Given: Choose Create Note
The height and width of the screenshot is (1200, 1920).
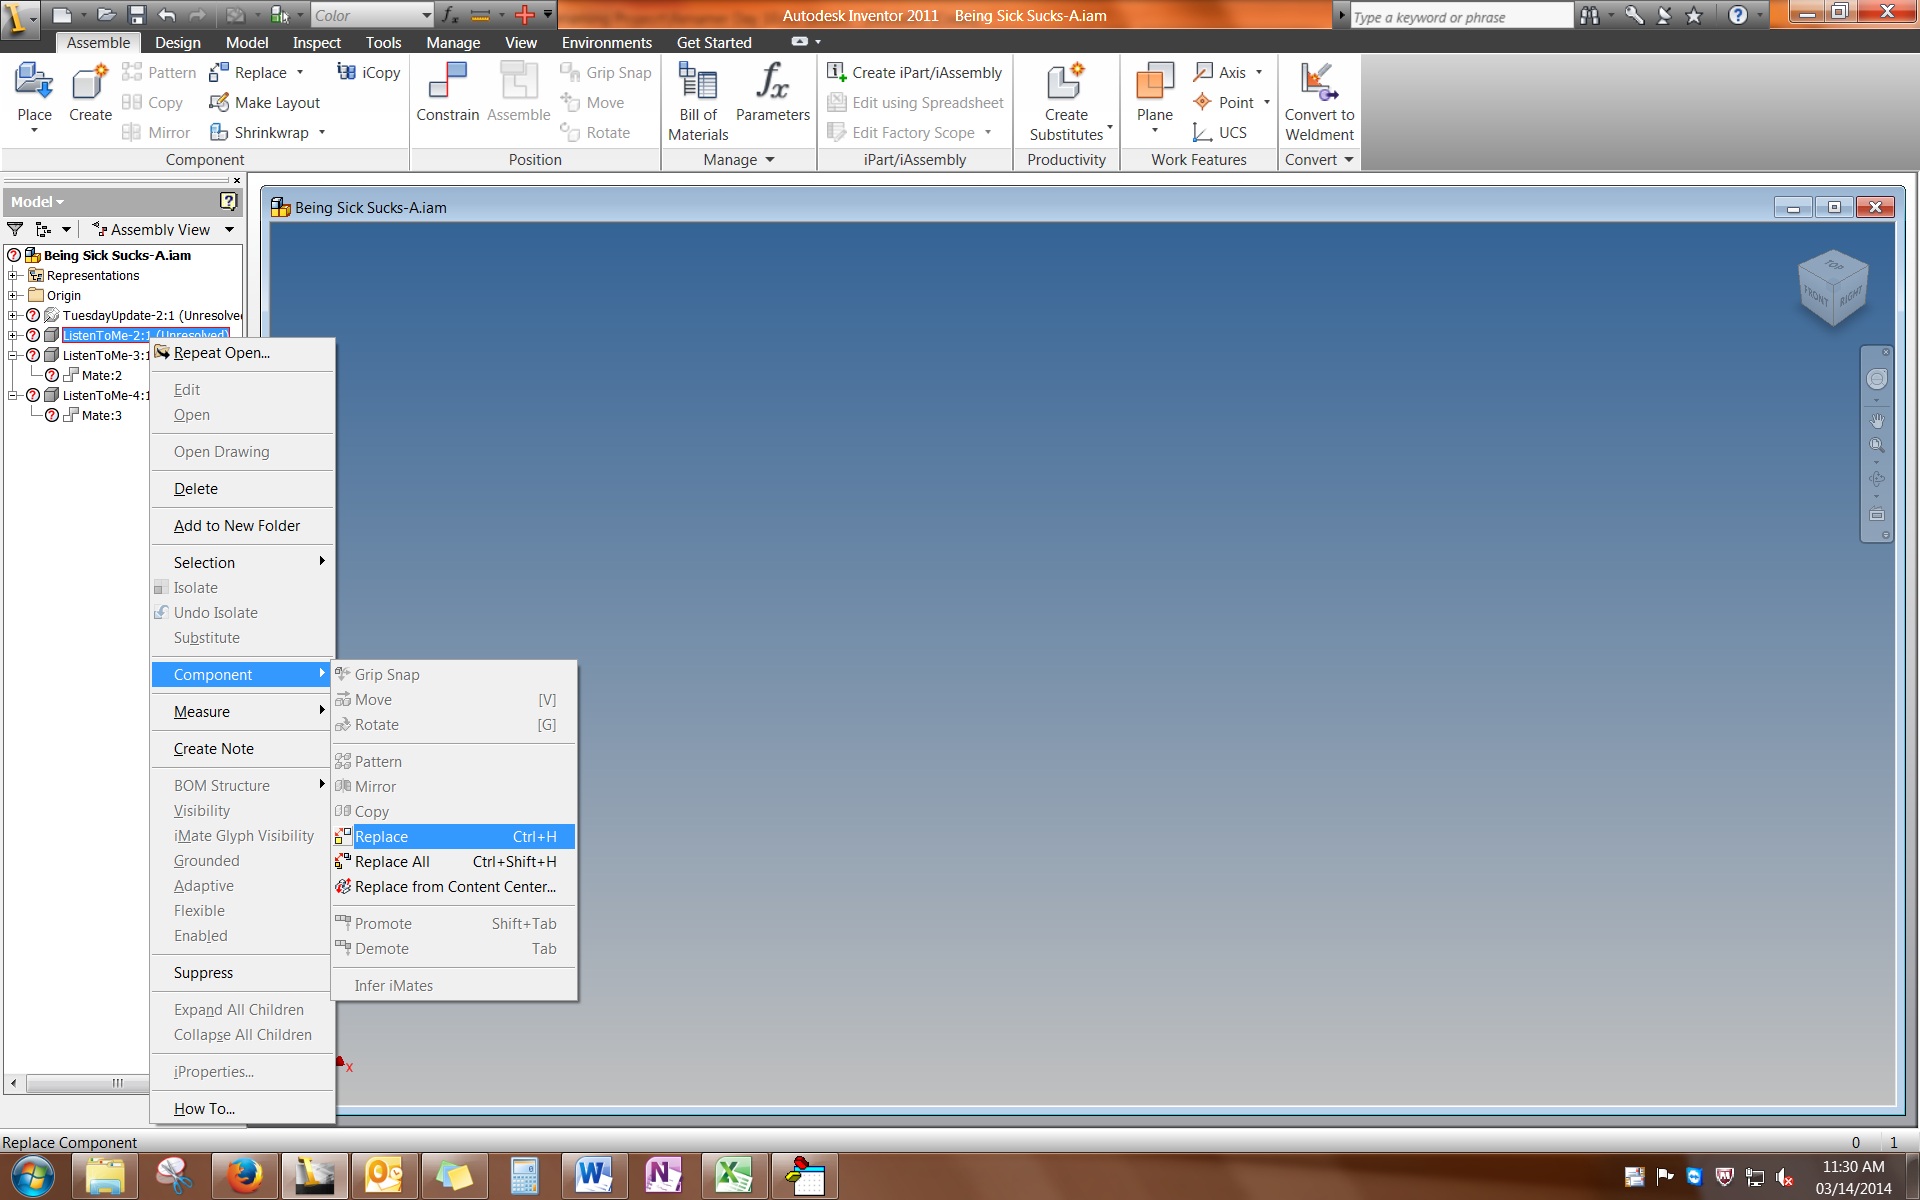Looking at the screenshot, I should point(242,748).
